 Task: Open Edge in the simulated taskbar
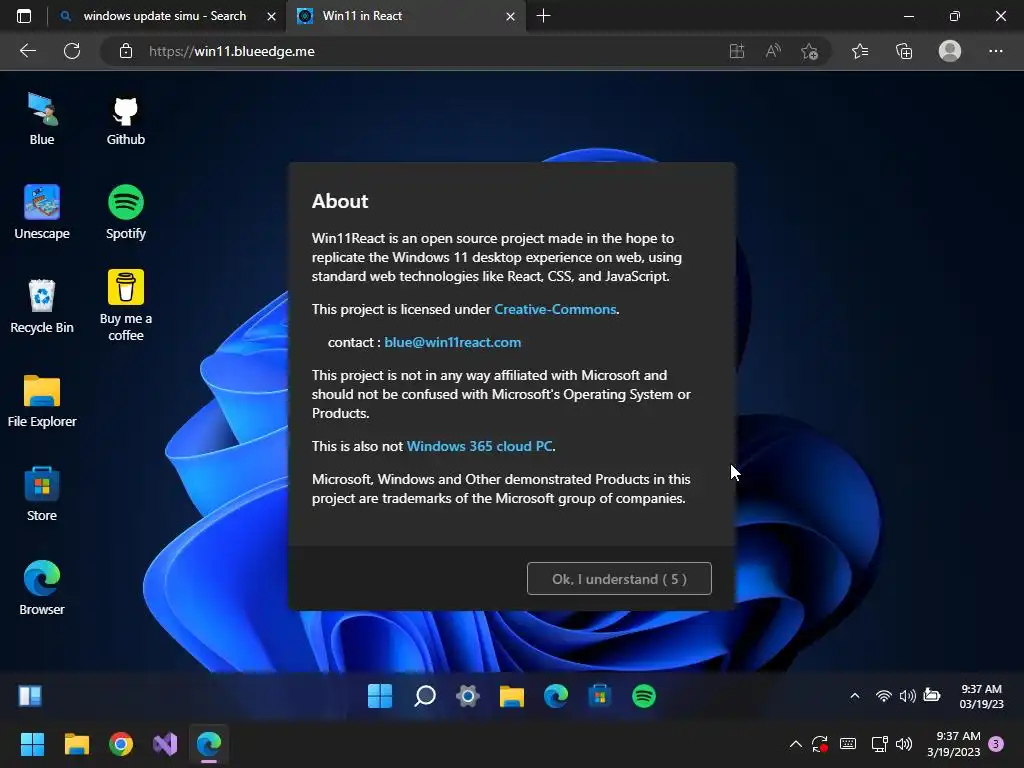coord(556,696)
